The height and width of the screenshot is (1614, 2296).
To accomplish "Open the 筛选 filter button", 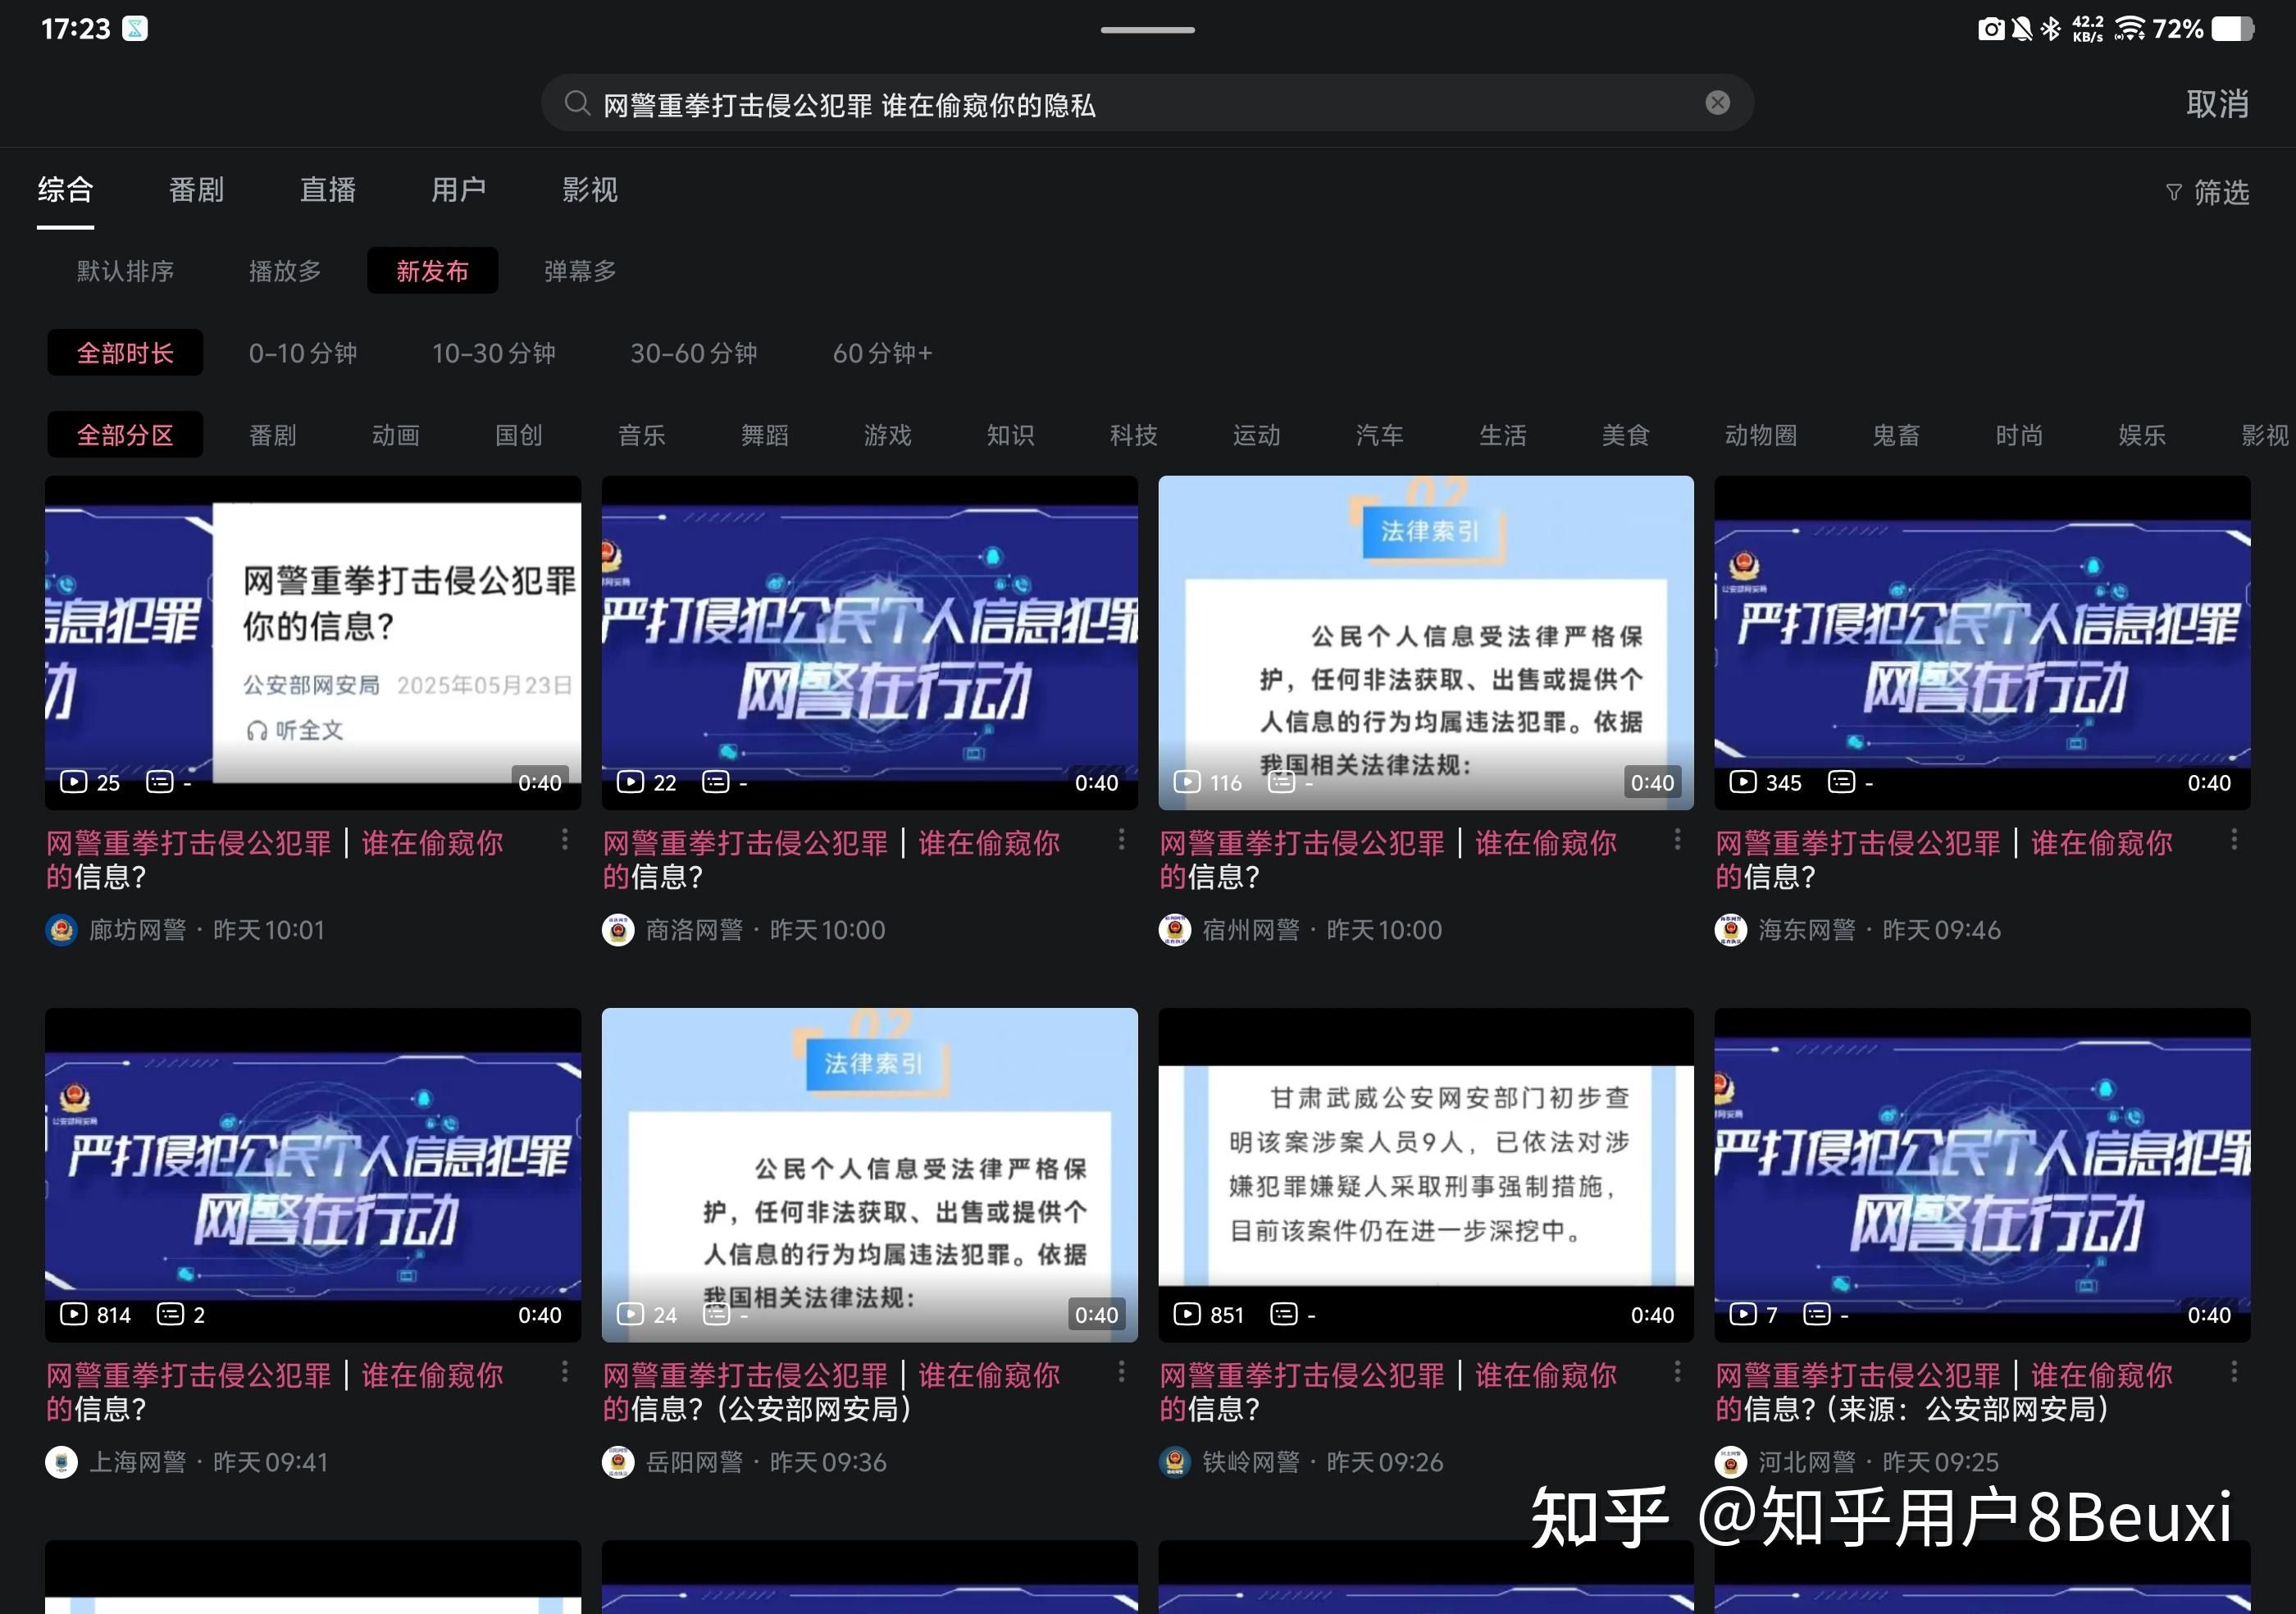I will 2207,192.
